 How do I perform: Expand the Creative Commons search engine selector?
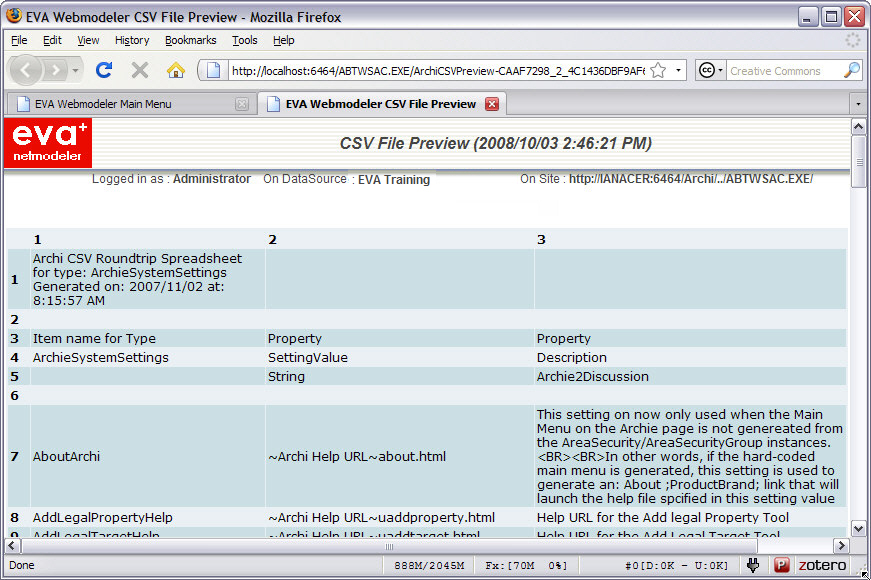tap(710, 70)
